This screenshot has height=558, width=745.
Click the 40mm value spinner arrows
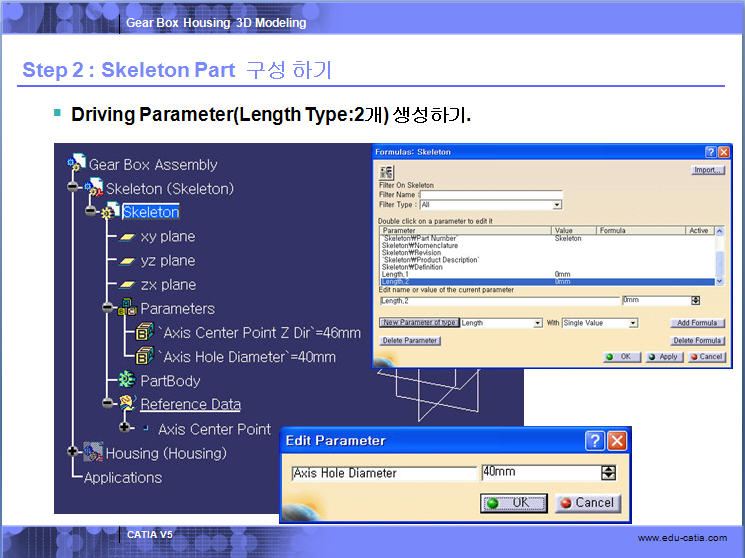tap(608, 473)
